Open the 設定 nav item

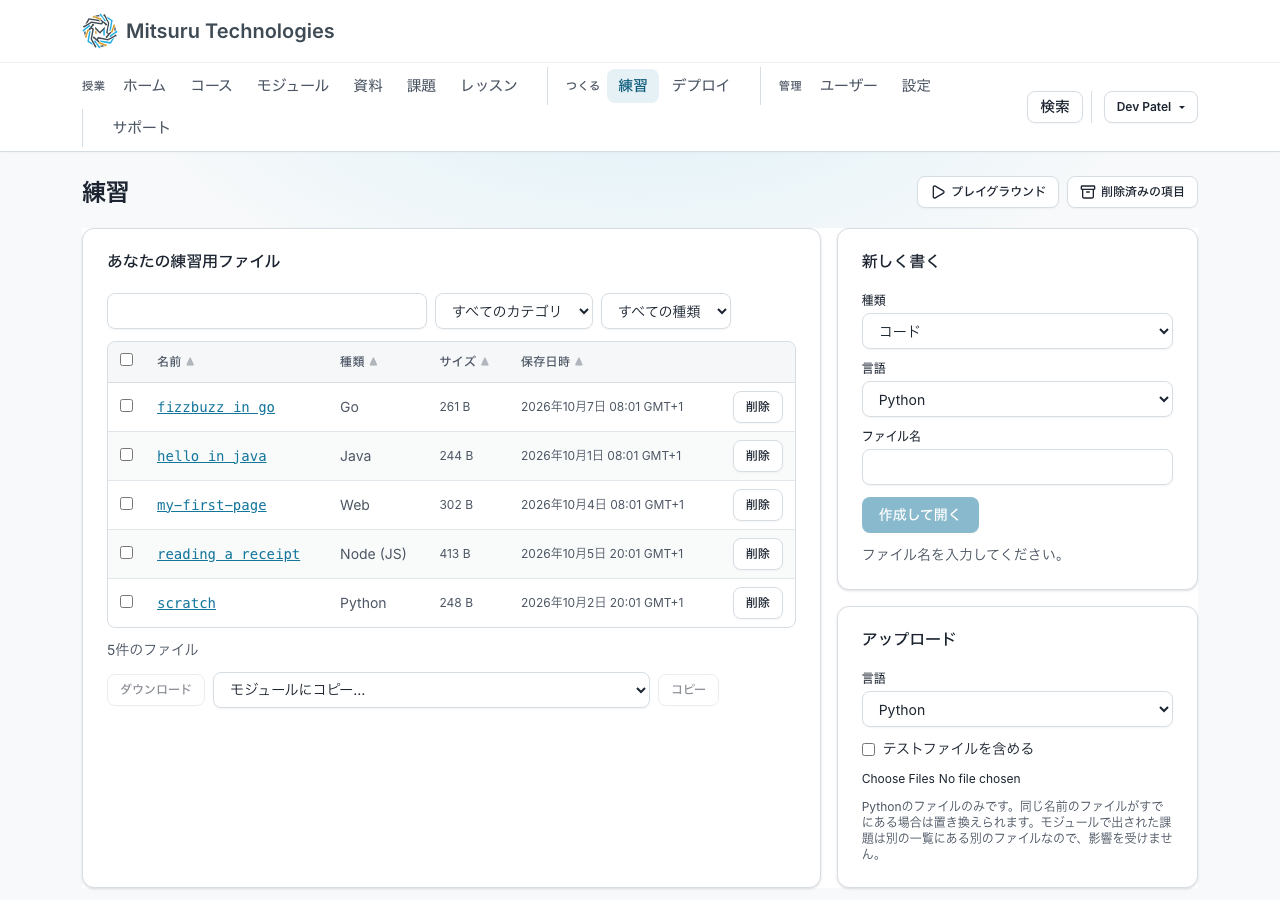[916, 86]
